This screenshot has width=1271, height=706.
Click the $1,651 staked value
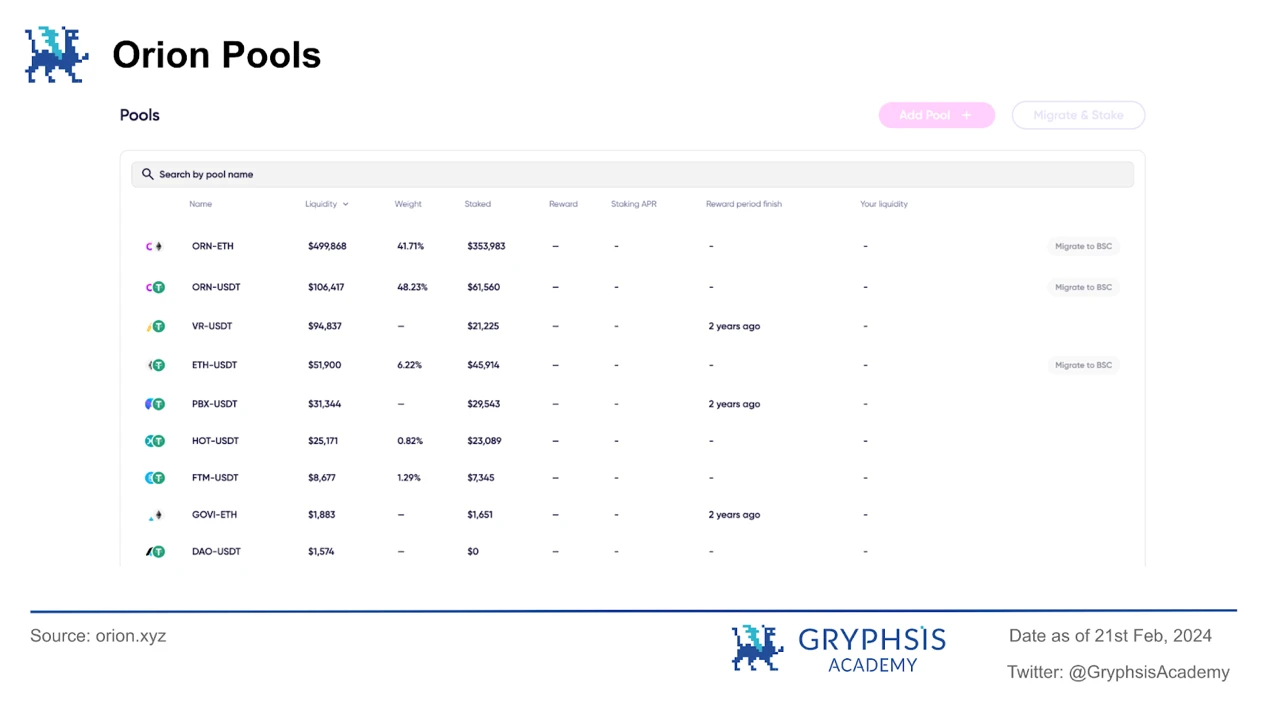click(479, 515)
